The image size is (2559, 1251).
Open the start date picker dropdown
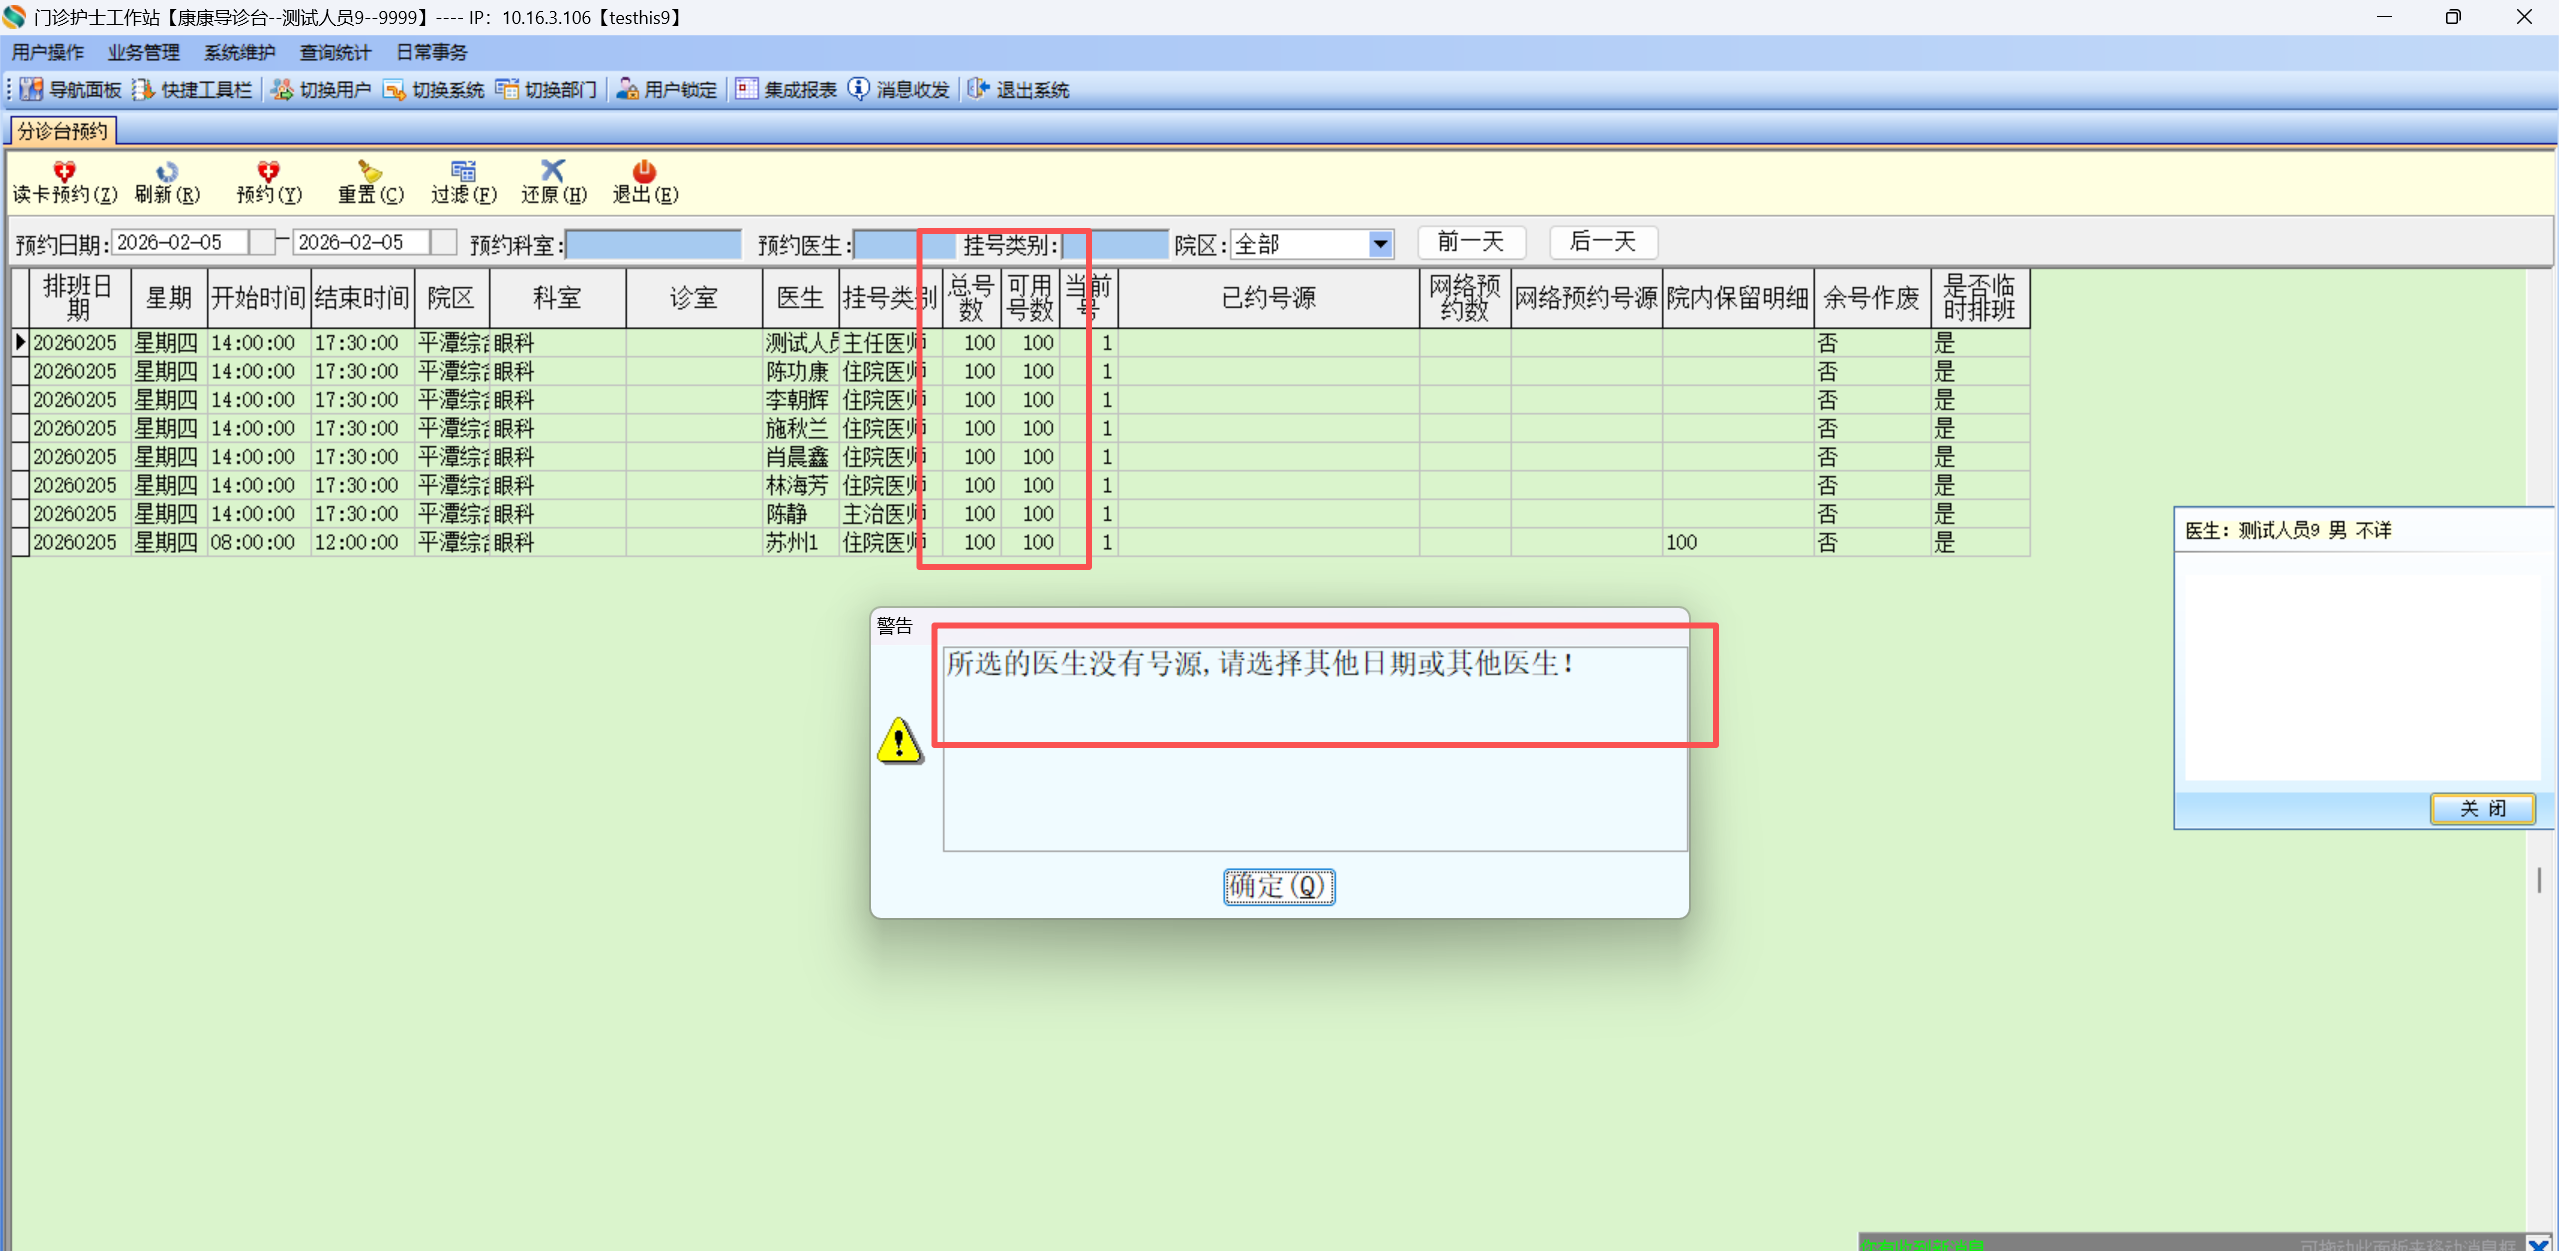click(x=261, y=243)
